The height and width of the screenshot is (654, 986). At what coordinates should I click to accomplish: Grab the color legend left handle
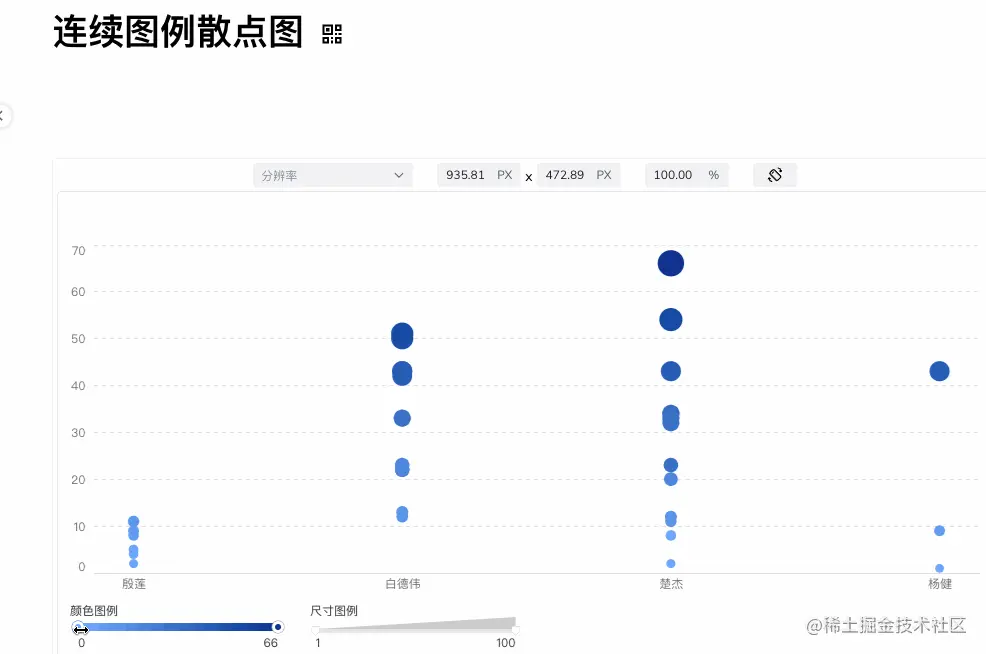tap(78, 627)
